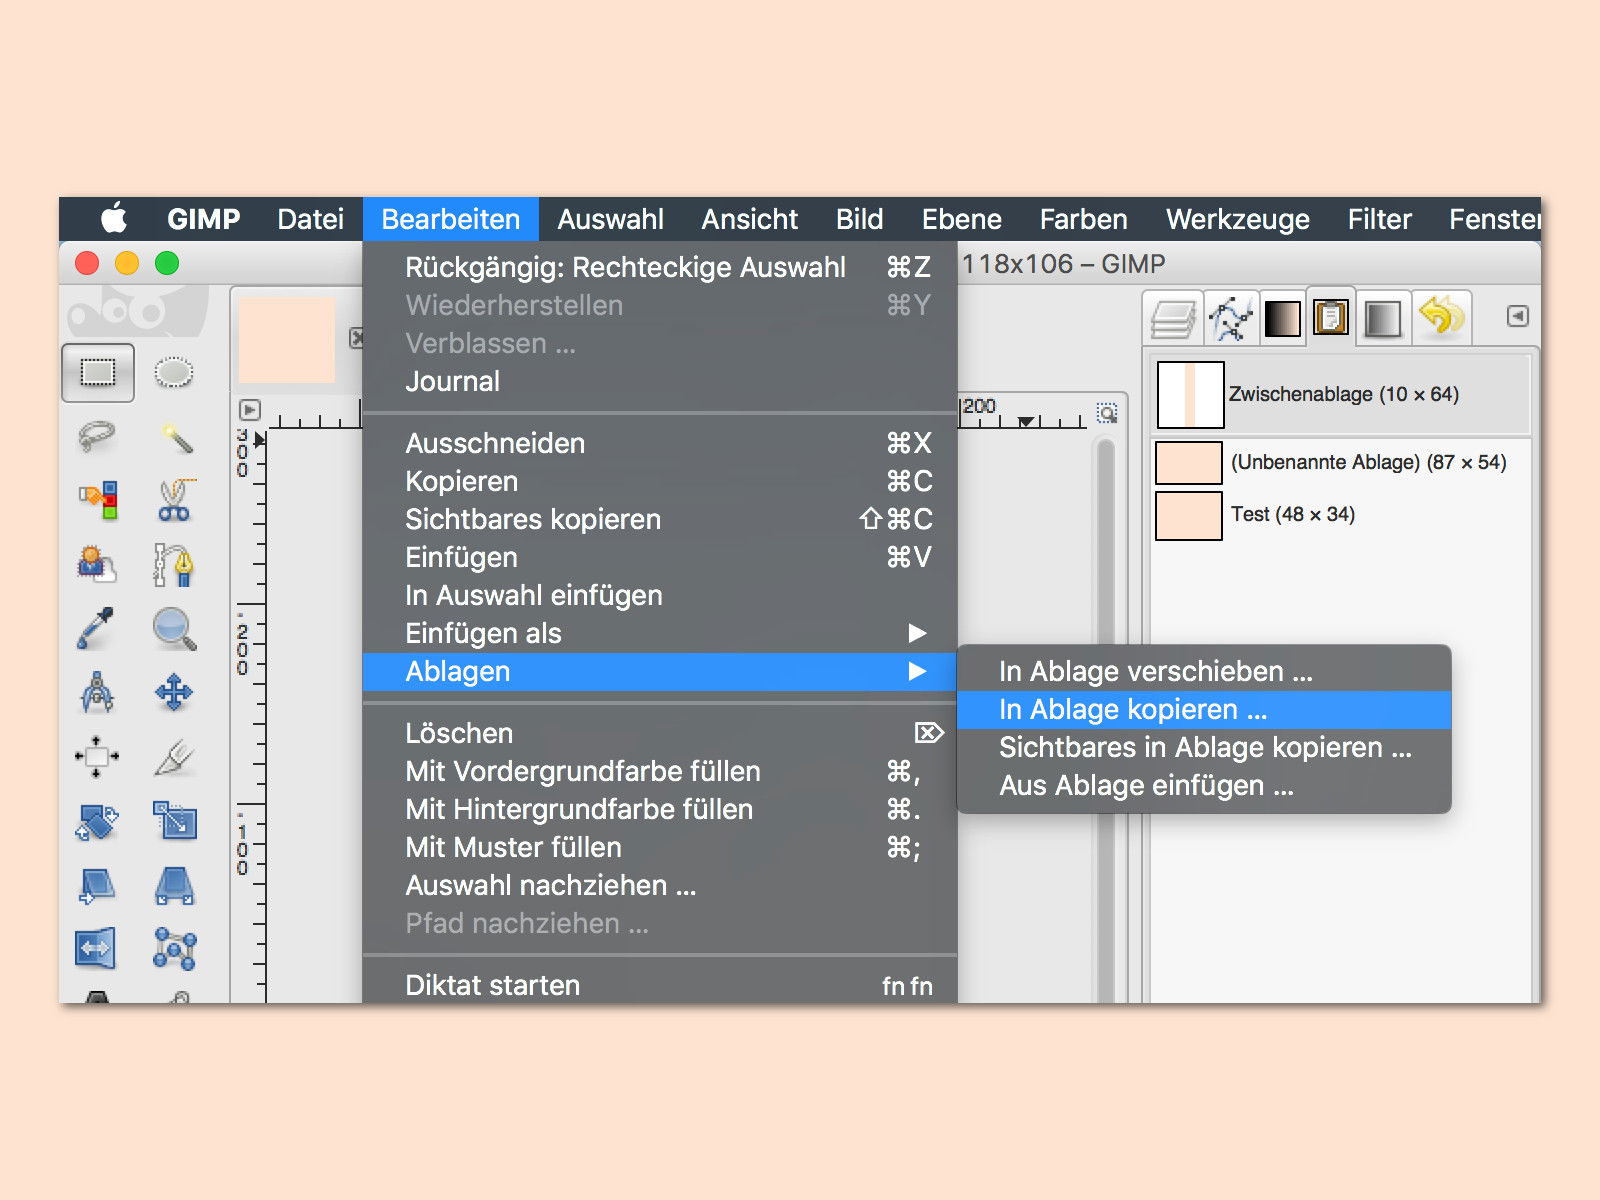Choose the Rotate tool
1600x1200 pixels.
(97, 822)
